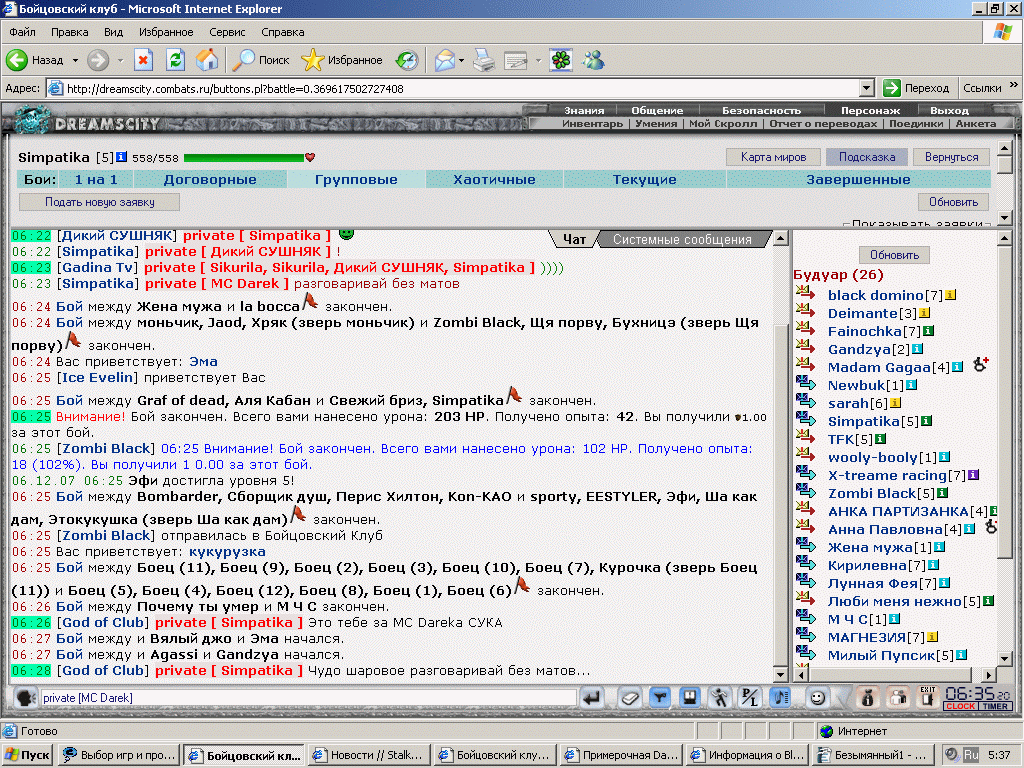This screenshot has height=768, width=1024.
Task: Click the P/L translit chat icon
Action: 750,698
